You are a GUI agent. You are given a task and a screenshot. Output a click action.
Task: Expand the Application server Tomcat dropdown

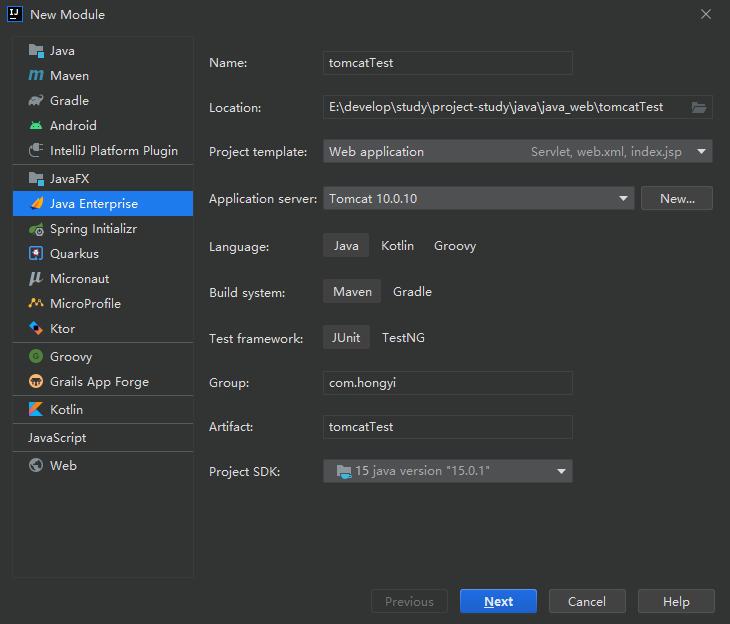478,199
